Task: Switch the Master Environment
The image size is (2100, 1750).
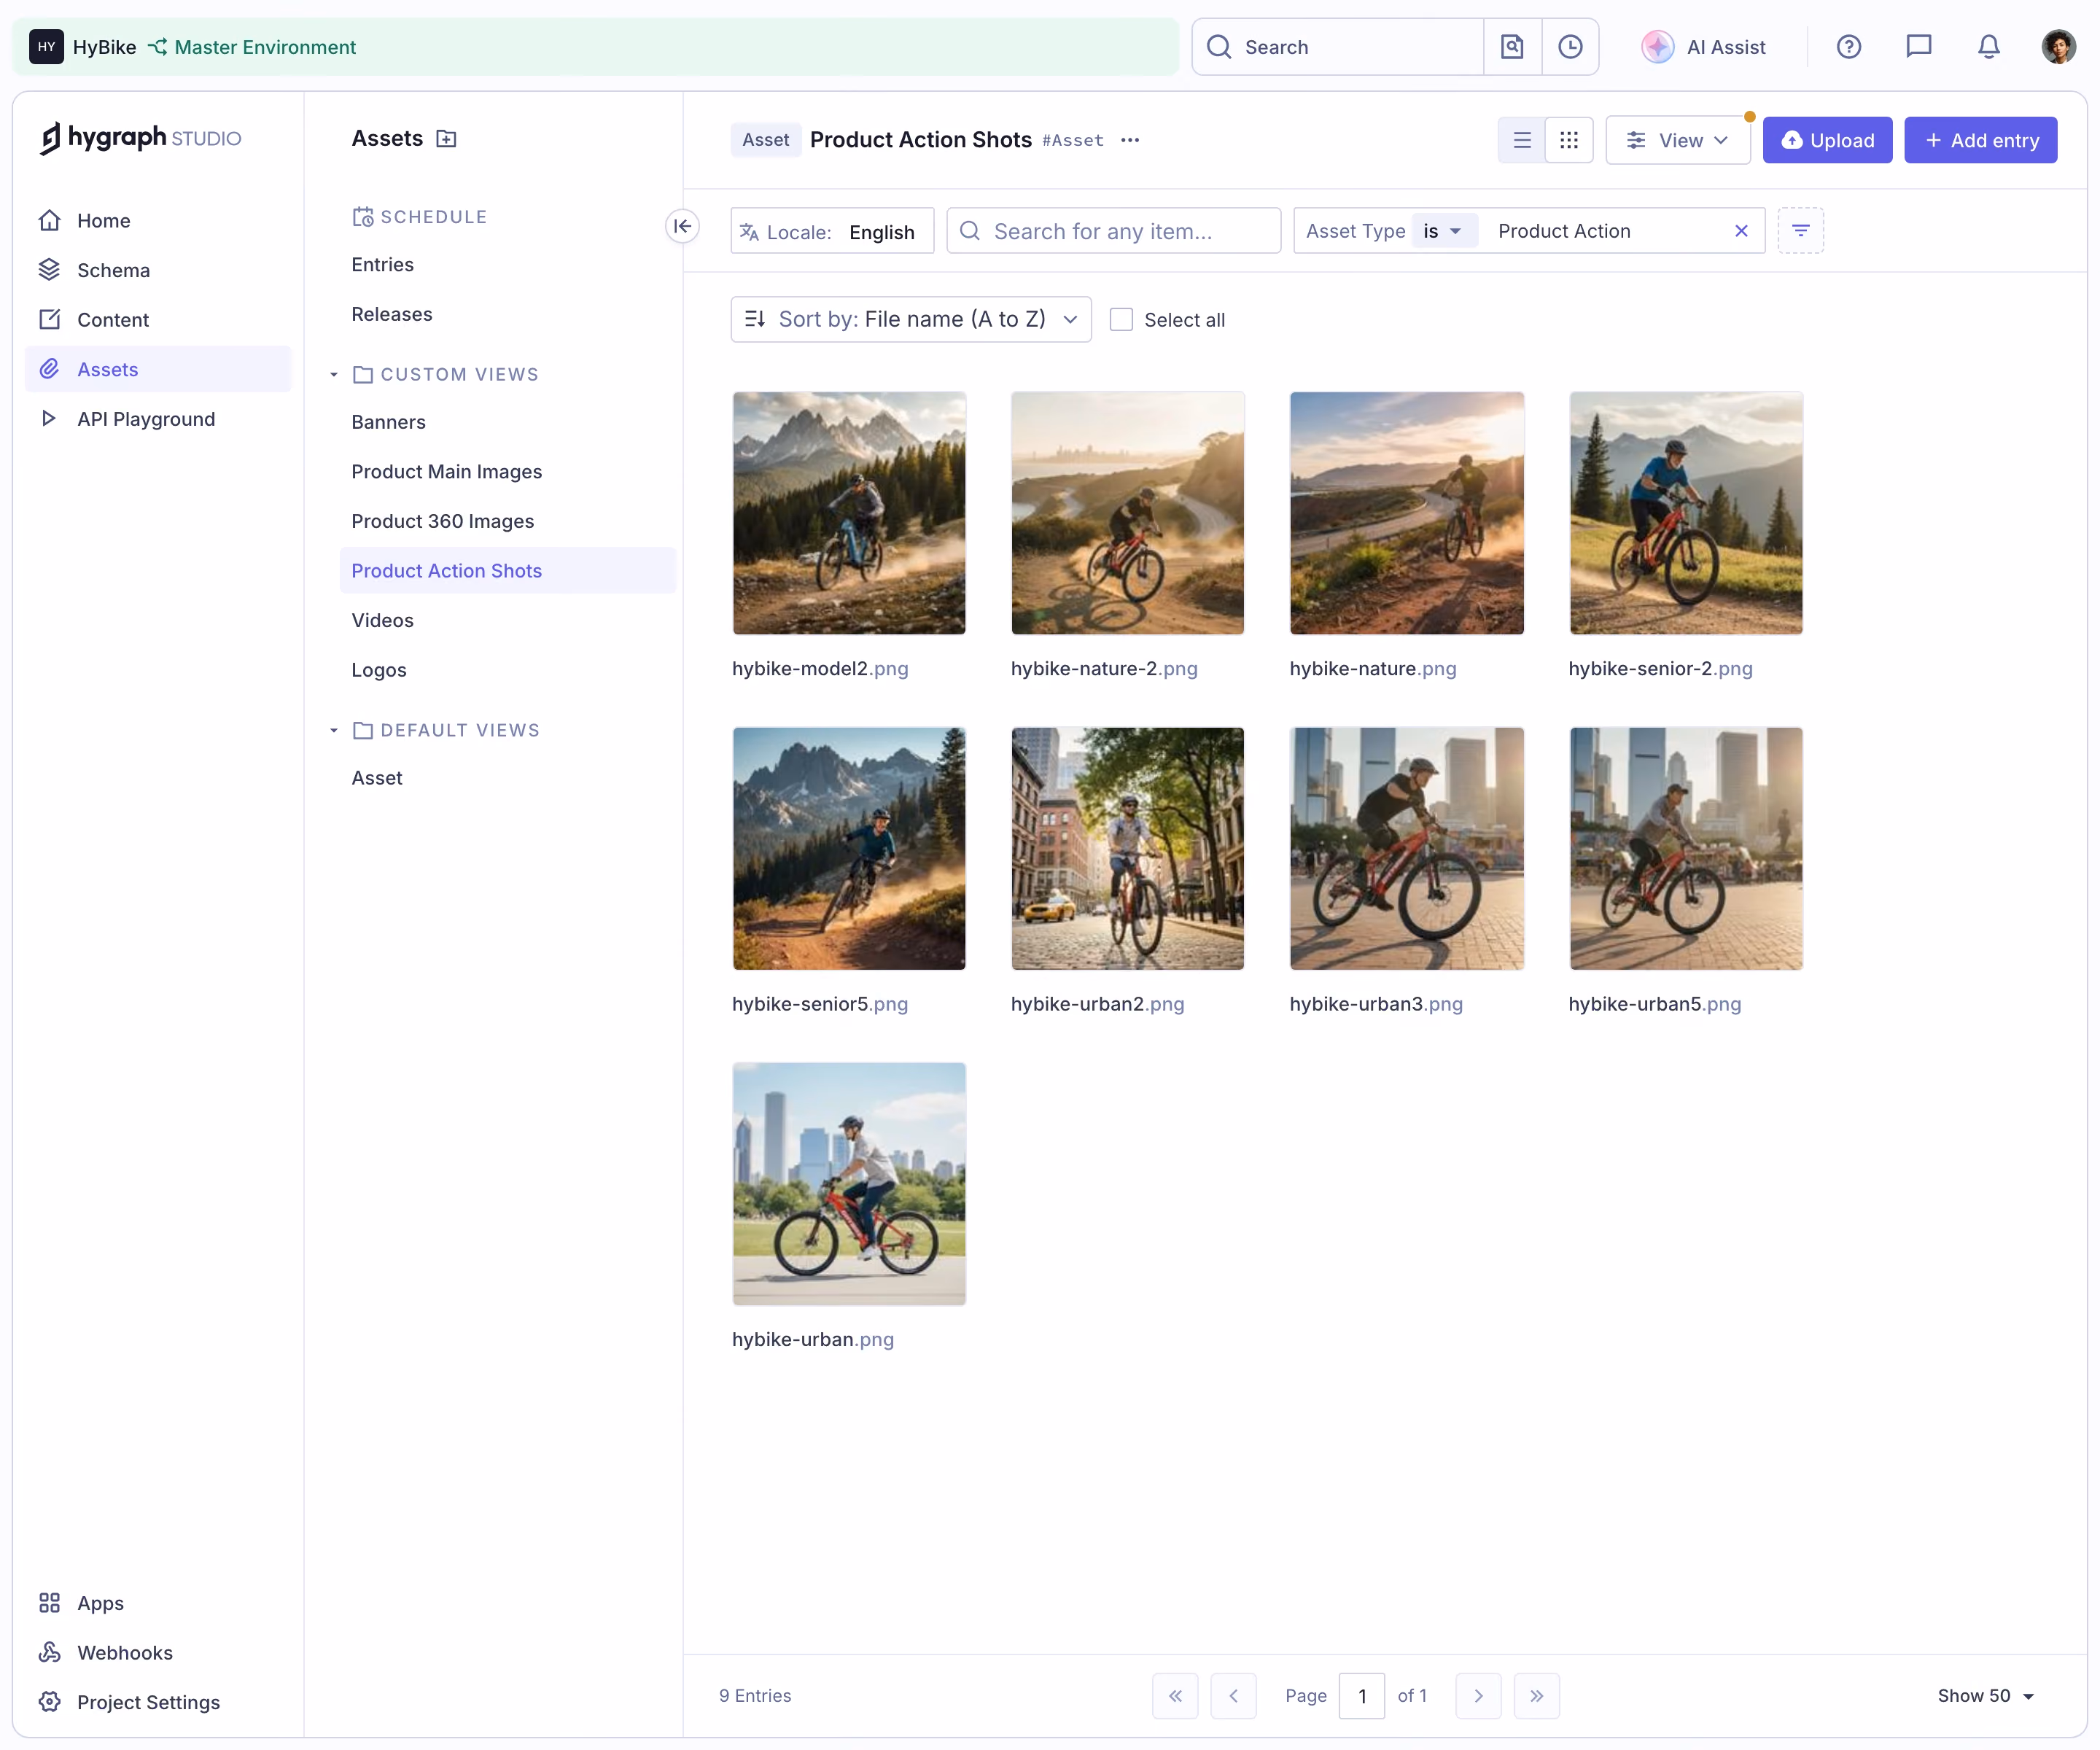Action: coord(252,47)
